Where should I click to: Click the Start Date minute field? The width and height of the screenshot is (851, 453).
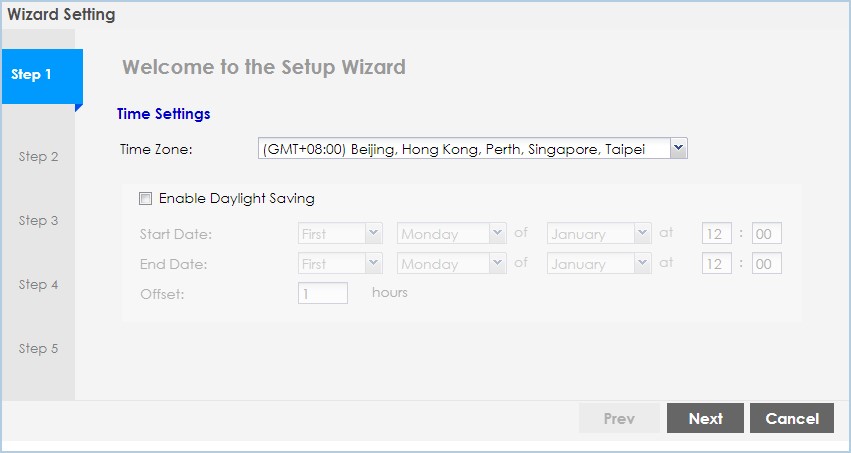point(766,233)
